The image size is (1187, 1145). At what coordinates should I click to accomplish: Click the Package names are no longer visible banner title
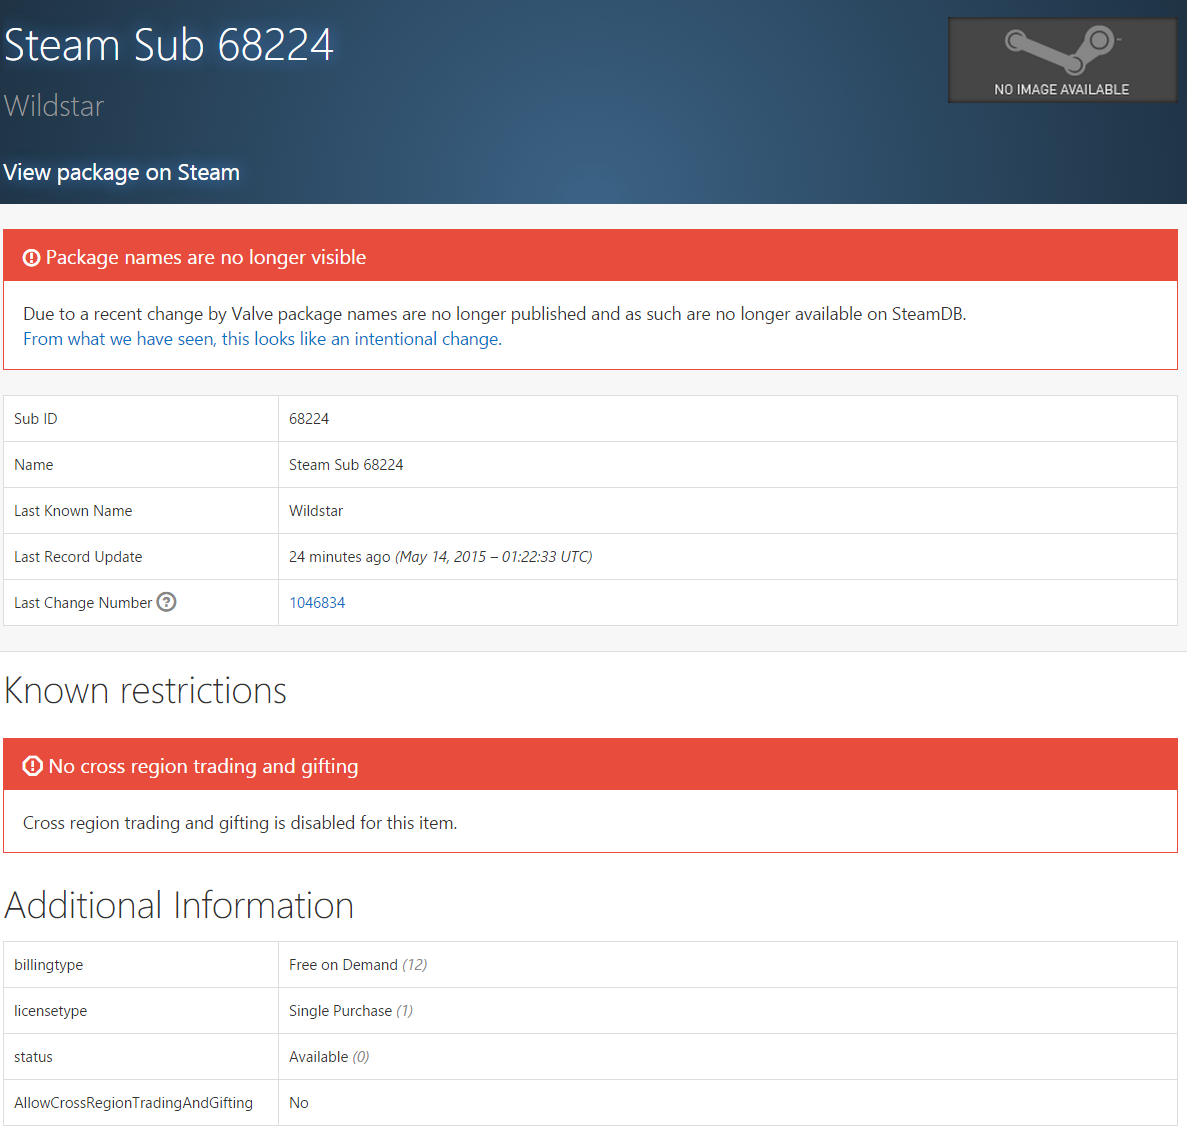tap(206, 258)
